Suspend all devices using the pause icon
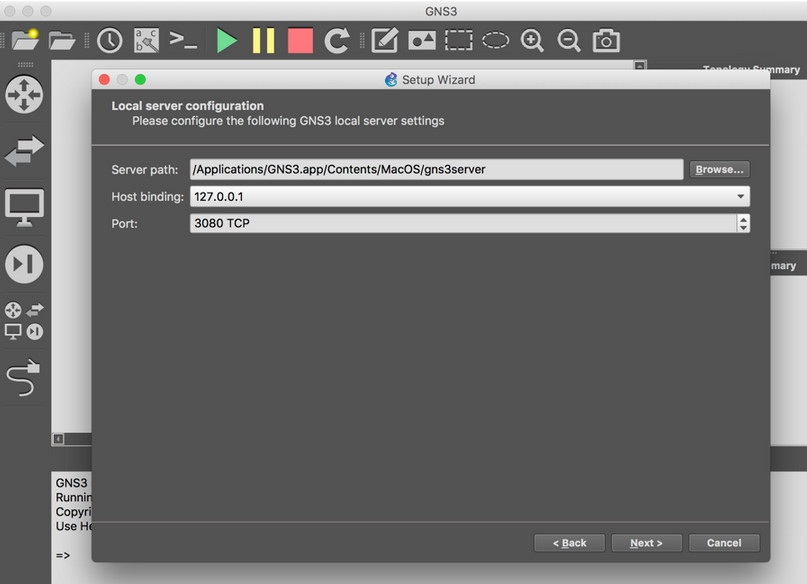 [x=262, y=40]
